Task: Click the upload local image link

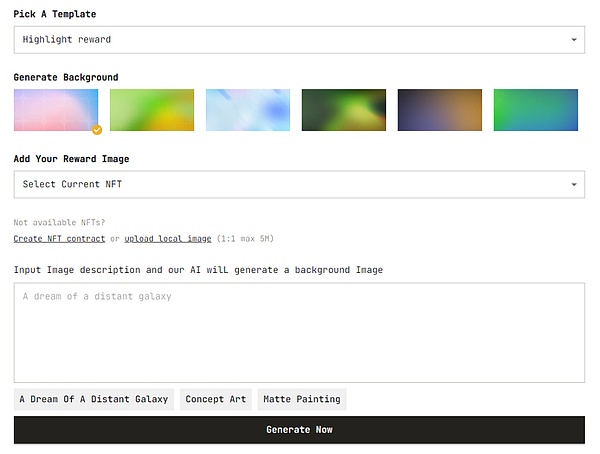Action: tap(167, 239)
